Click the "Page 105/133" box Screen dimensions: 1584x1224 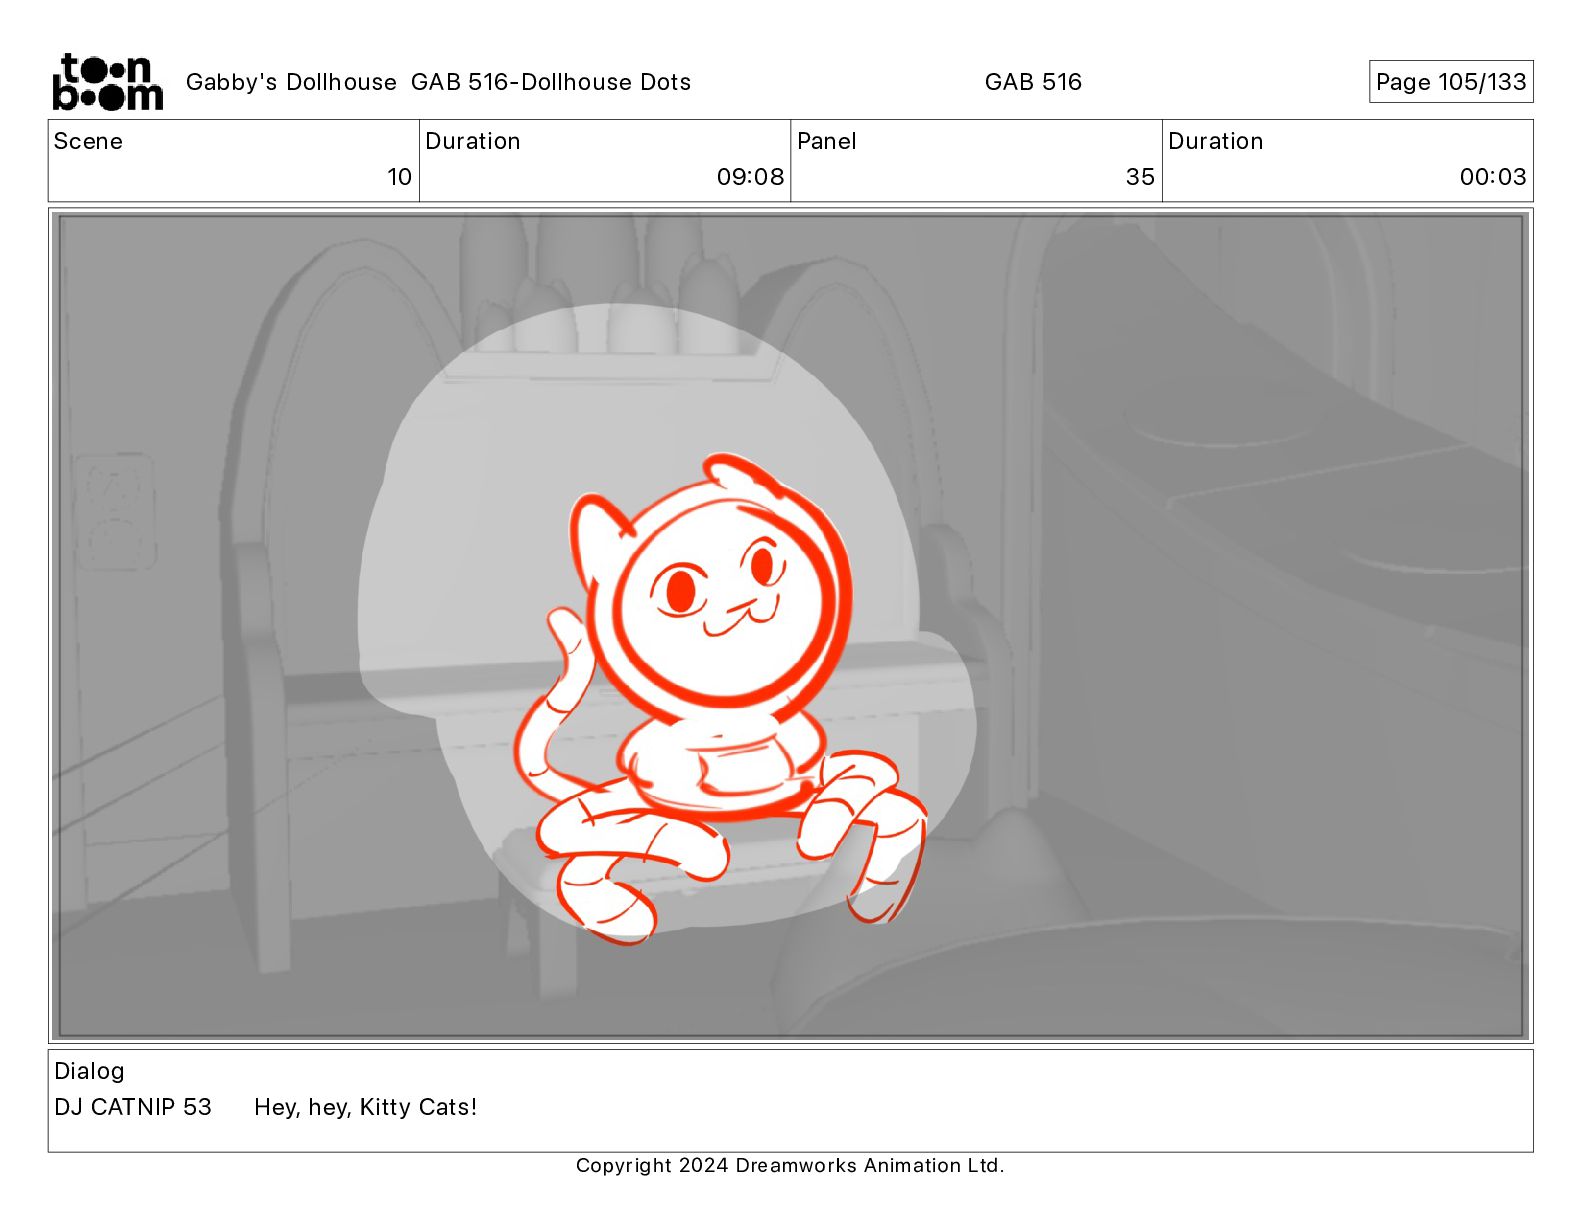[1451, 82]
